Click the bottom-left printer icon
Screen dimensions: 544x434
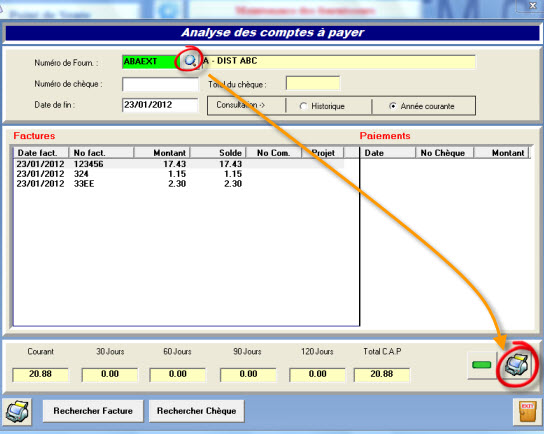click(x=17, y=412)
